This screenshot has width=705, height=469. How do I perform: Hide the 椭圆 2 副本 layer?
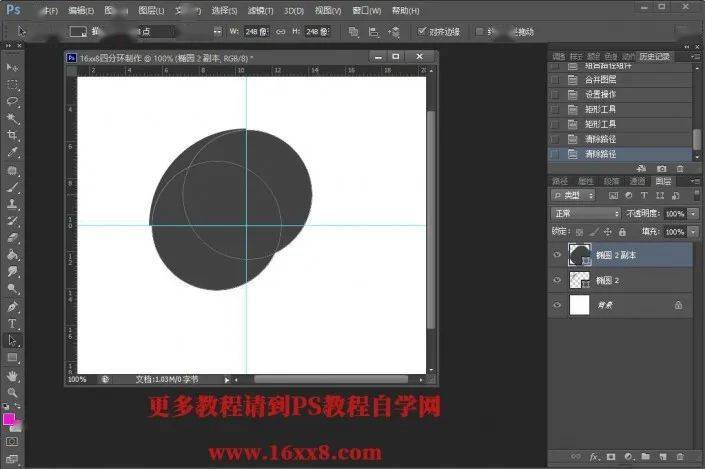pyautogui.click(x=557, y=255)
